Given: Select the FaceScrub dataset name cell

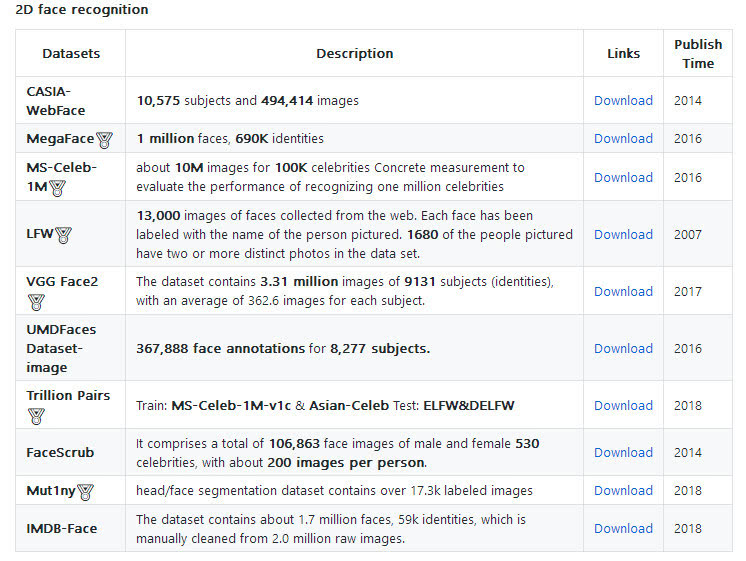Looking at the screenshot, I should coord(60,453).
